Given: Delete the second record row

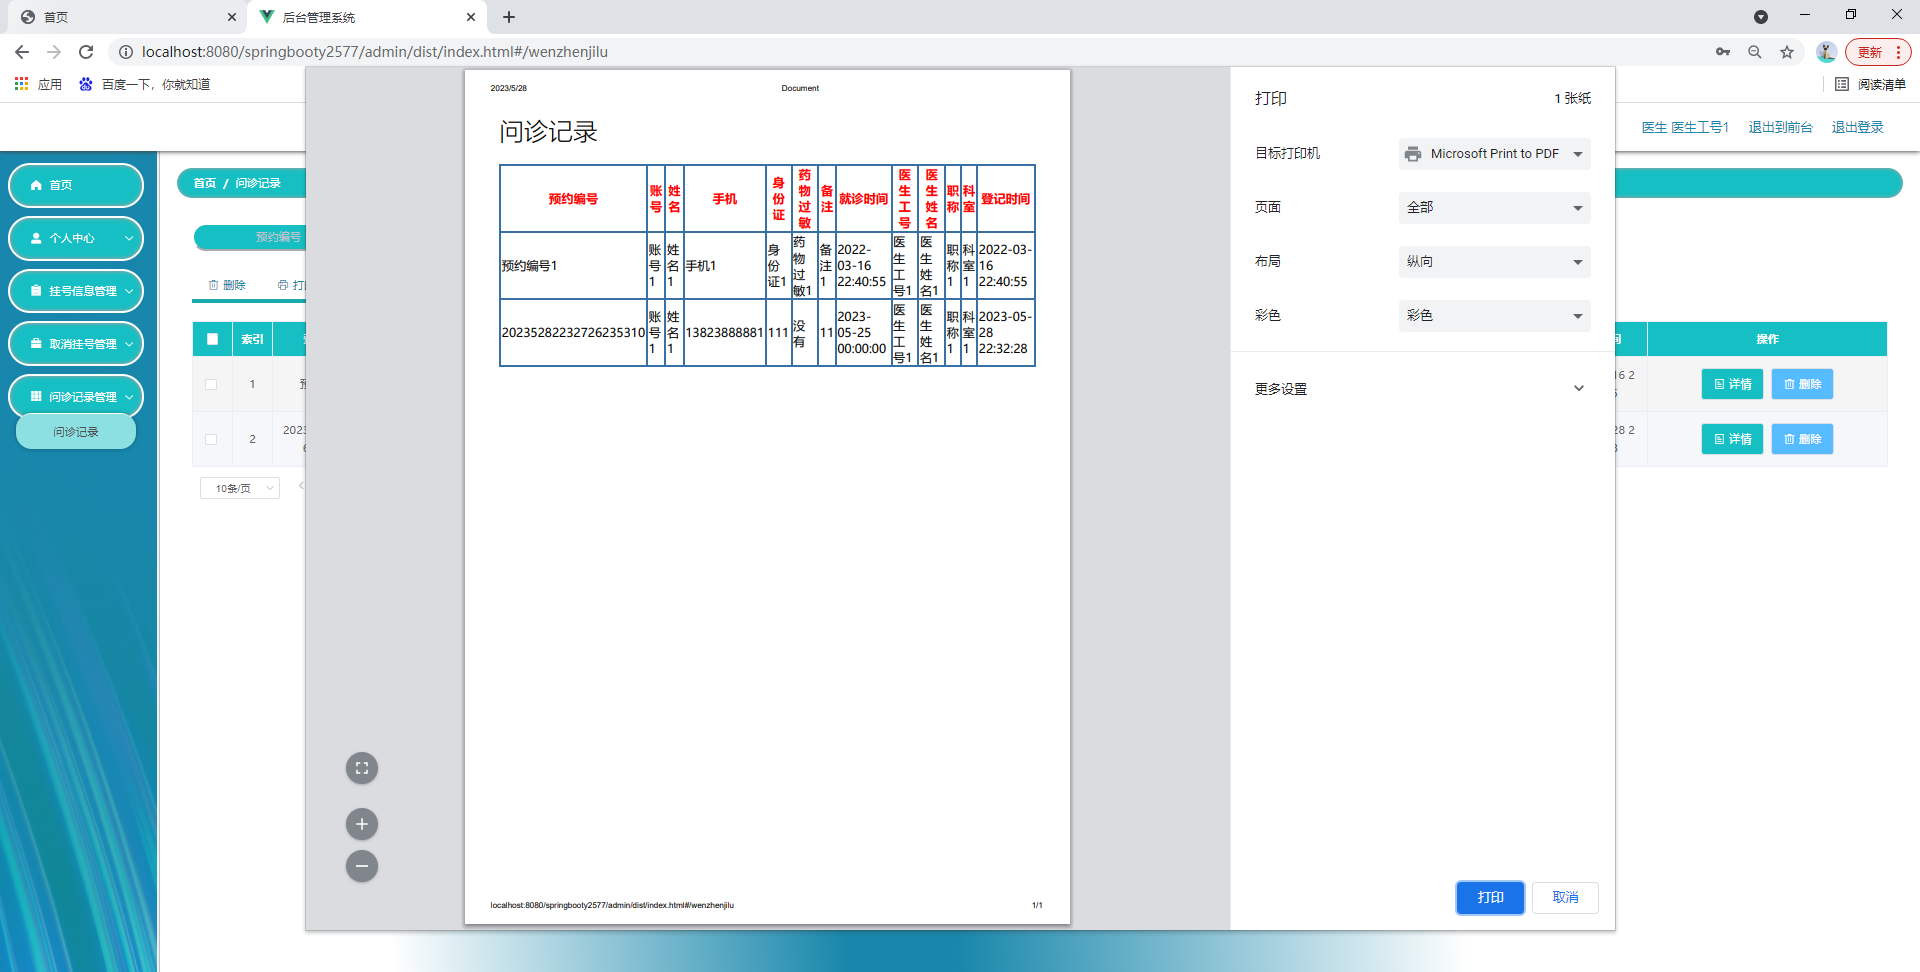Looking at the screenshot, I should point(1802,439).
